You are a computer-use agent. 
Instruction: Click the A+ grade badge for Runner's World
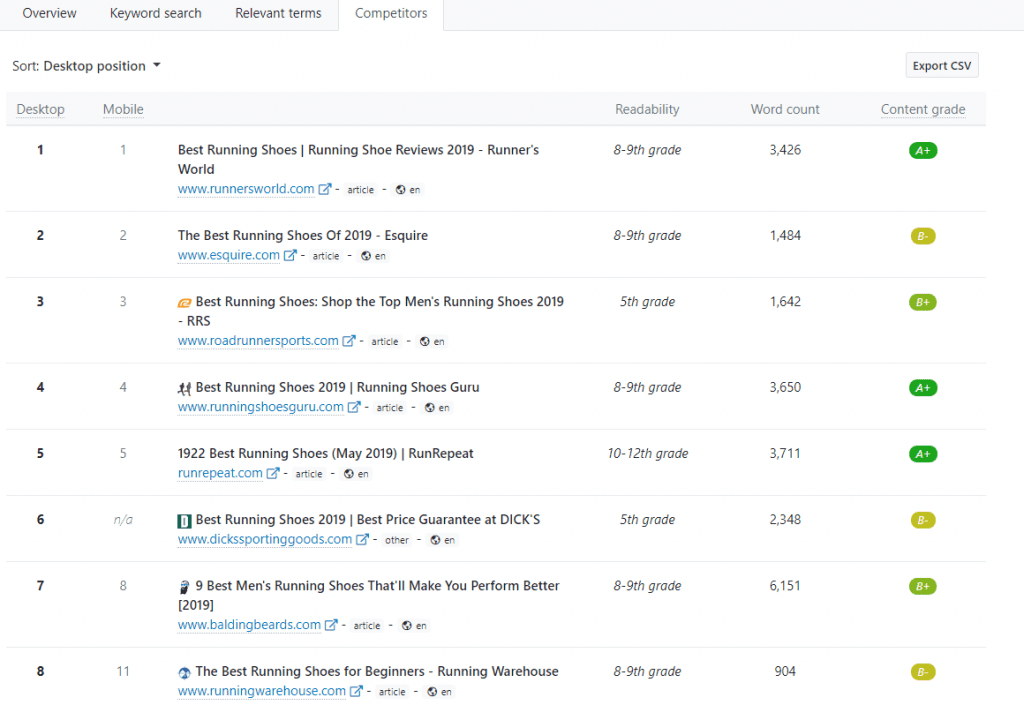(x=922, y=151)
